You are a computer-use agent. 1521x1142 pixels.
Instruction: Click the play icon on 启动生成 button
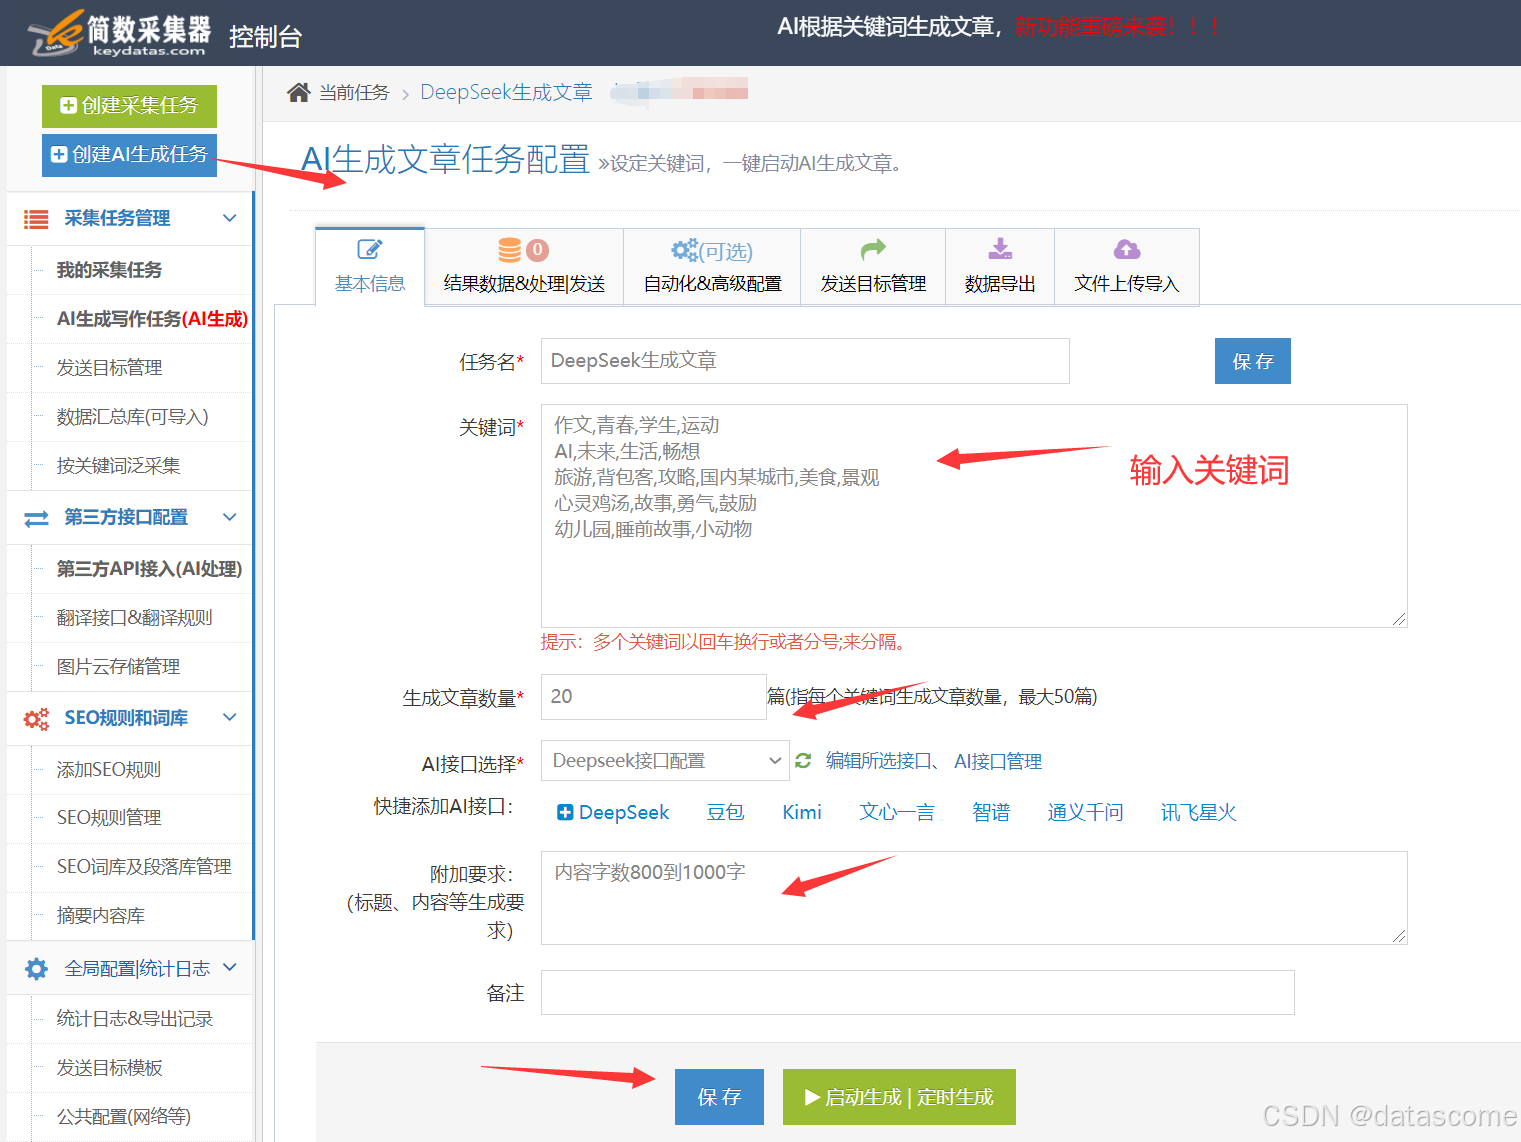812,1097
